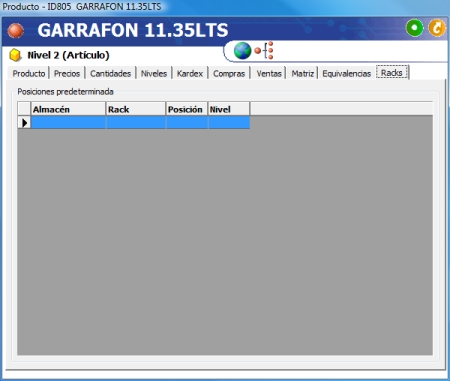Select the Niveles tab
The height and width of the screenshot is (381, 450).
tap(154, 73)
